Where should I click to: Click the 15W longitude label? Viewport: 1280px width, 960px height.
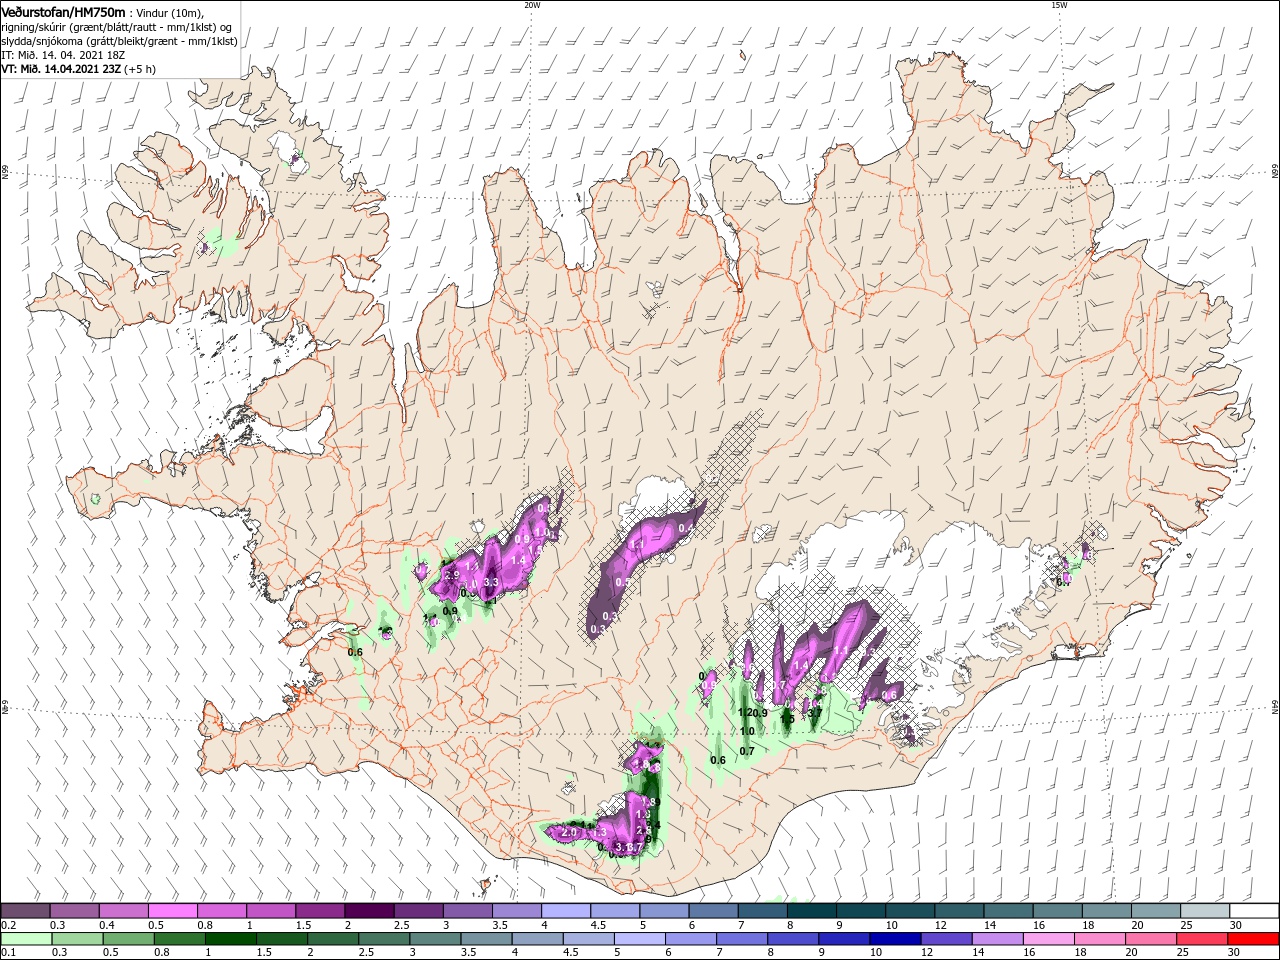pos(1058,5)
